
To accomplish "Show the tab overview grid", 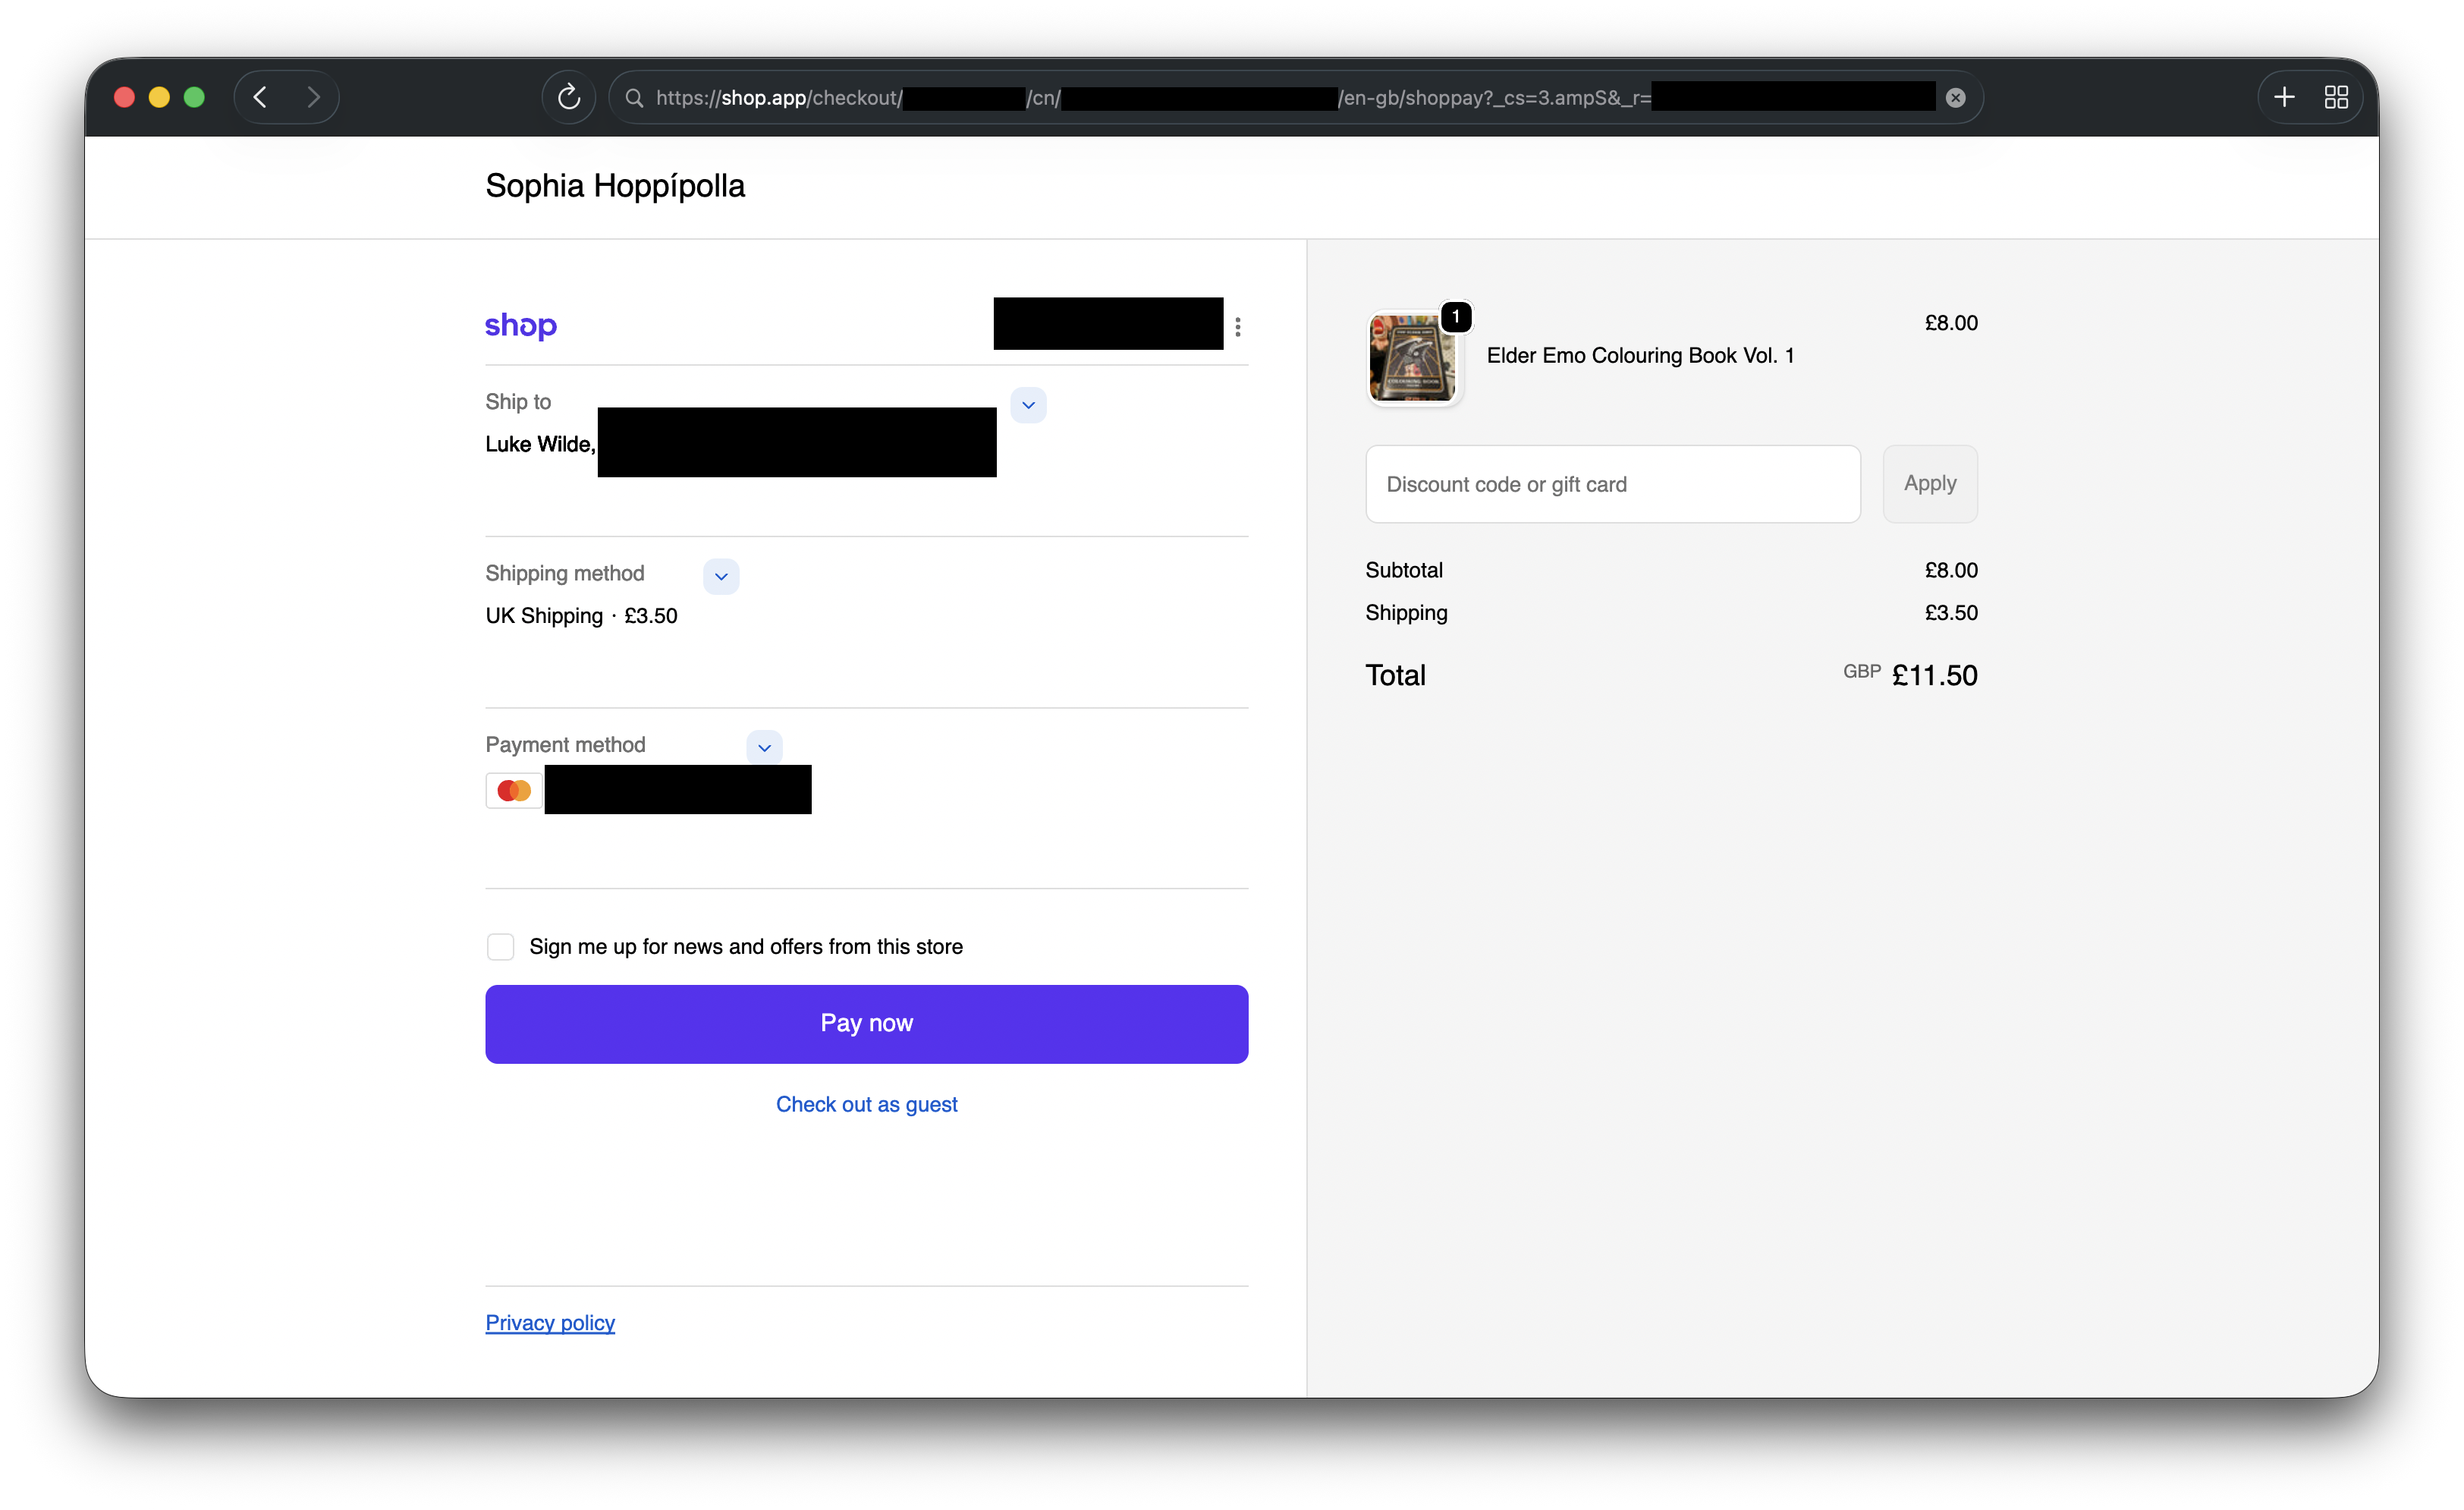I will click(2336, 97).
